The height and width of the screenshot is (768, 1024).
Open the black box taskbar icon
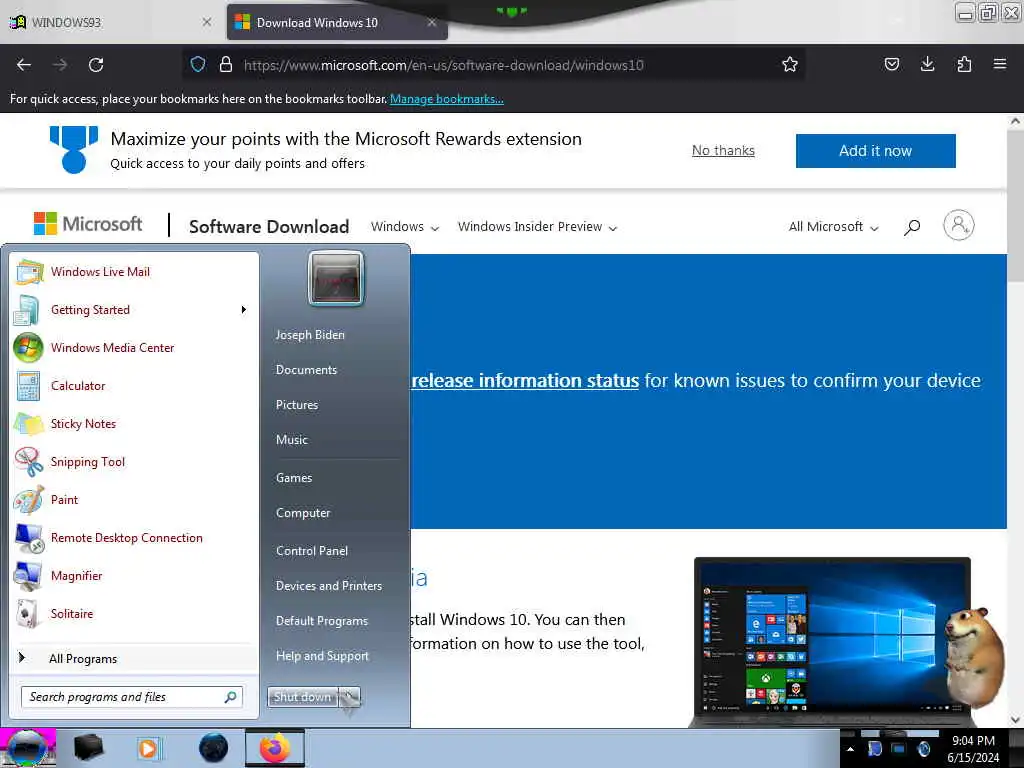coord(88,748)
